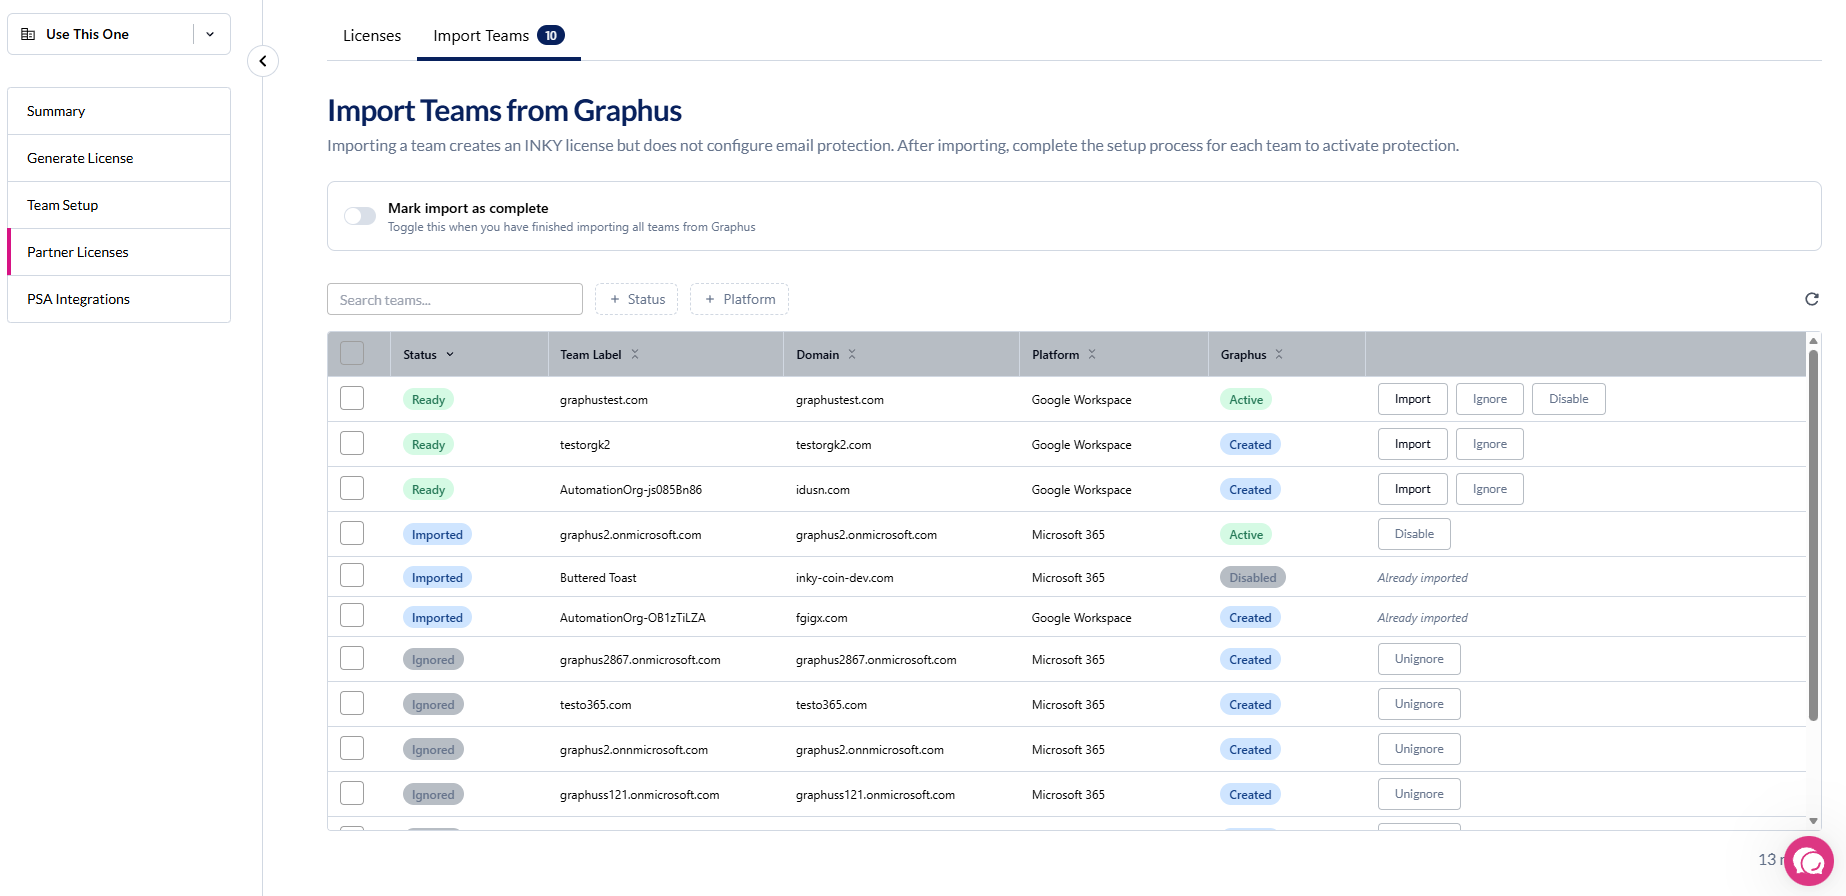Tick the checkbox for Buttered Toast row
1846x896 pixels.
[352, 576]
